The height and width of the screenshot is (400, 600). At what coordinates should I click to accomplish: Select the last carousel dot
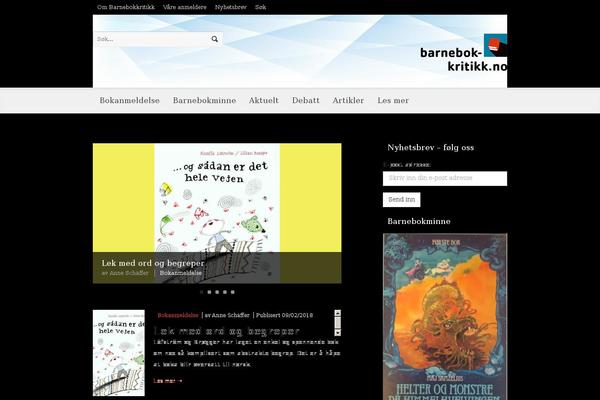click(x=233, y=292)
